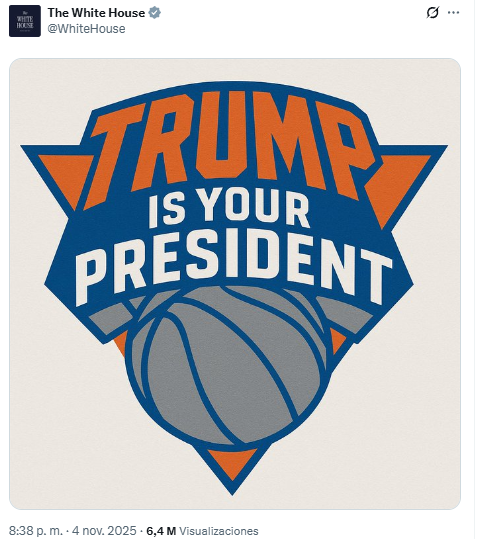Click the IS YOUR text in logo
This screenshot has height=539, width=482.
(229, 210)
